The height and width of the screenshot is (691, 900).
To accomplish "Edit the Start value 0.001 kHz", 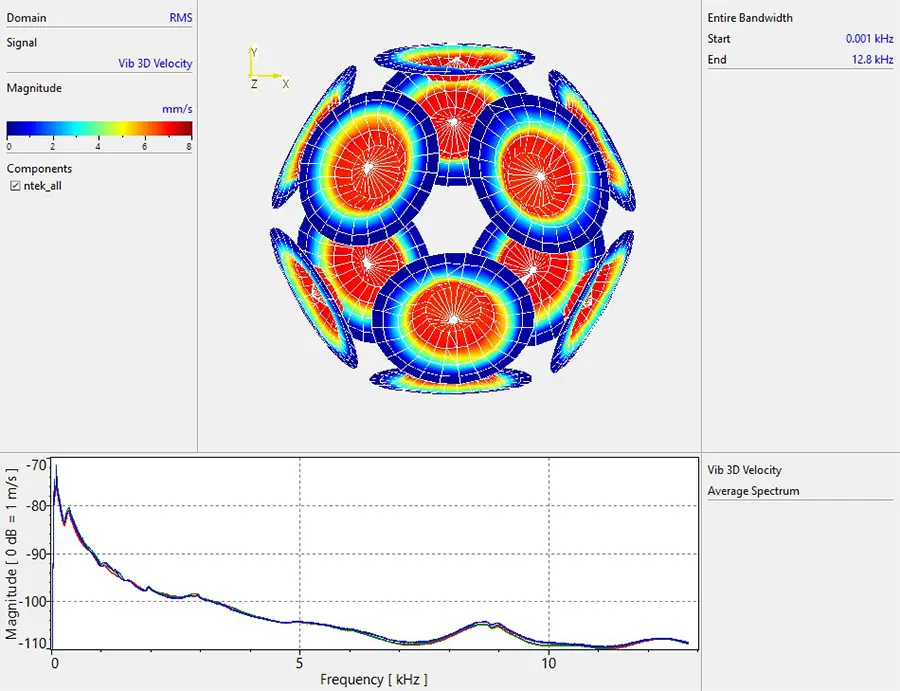I will tap(869, 39).
